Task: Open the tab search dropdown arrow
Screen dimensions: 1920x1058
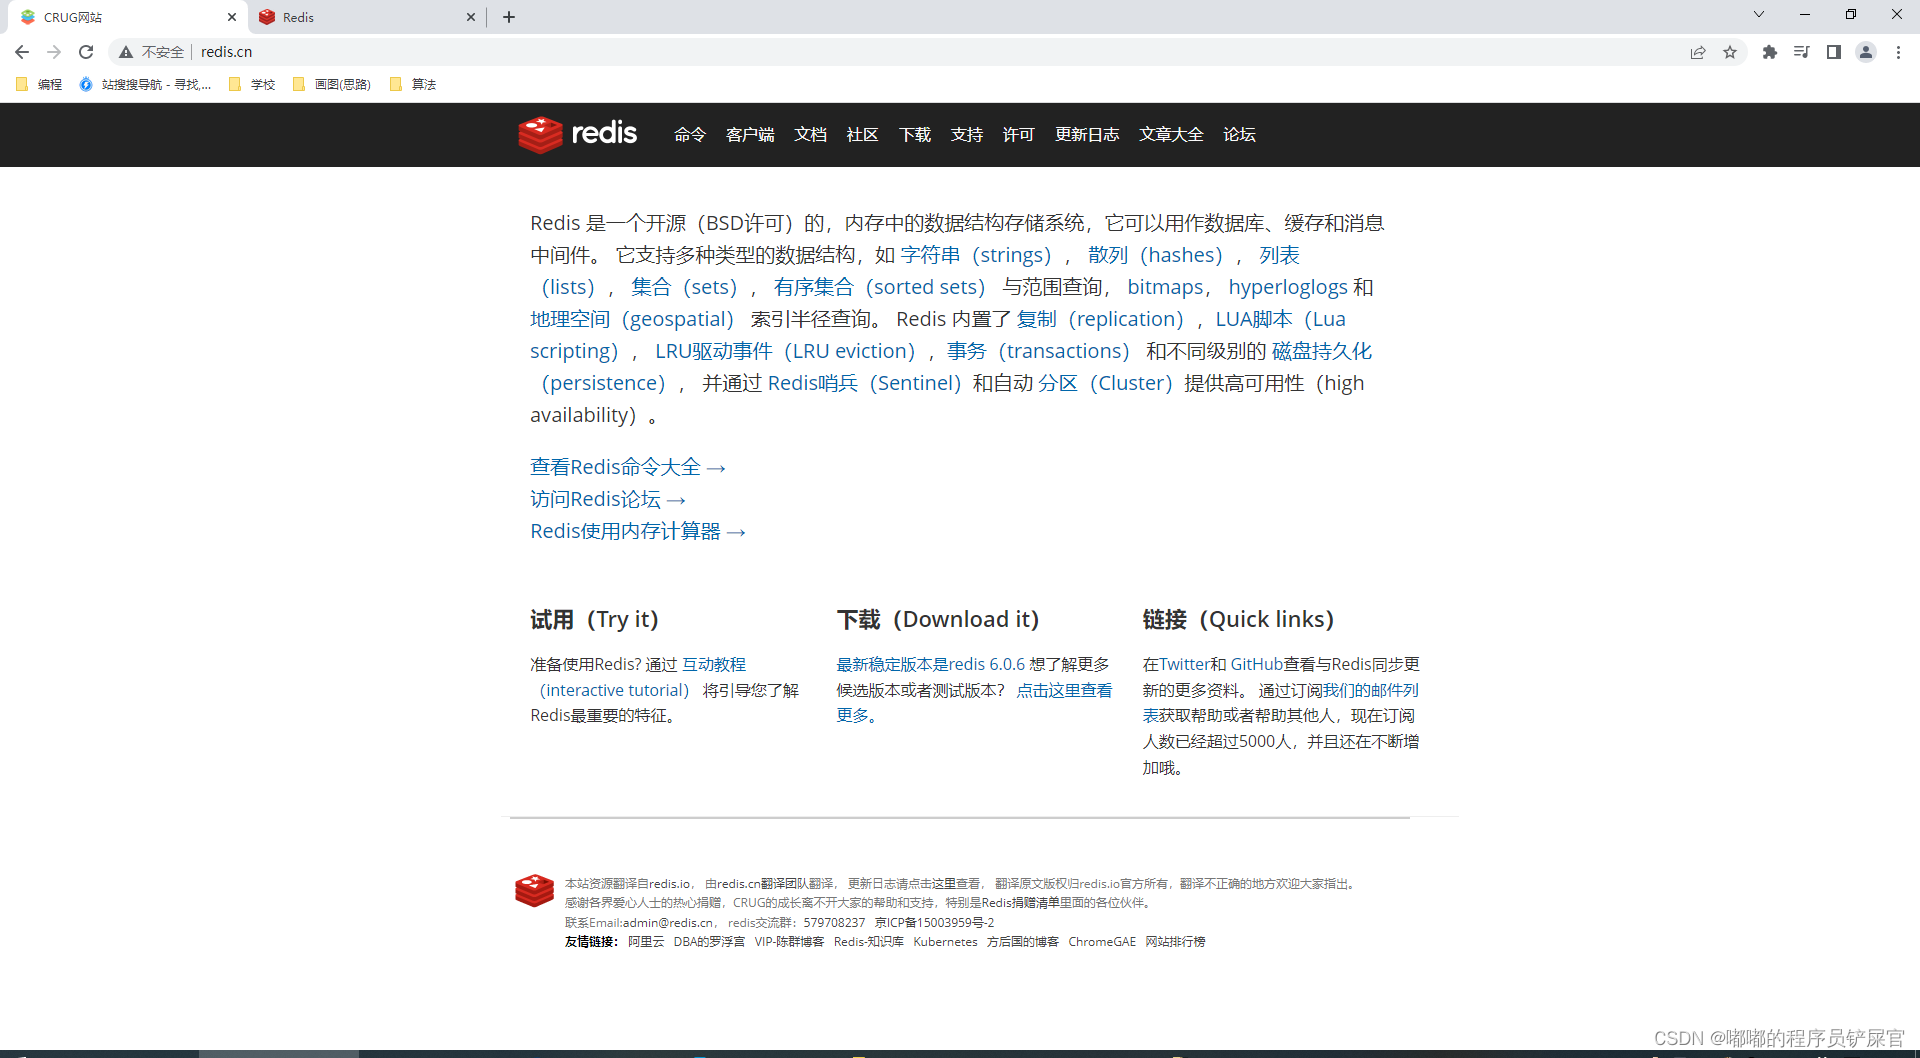Action: pyautogui.click(x=1759, y=14)
